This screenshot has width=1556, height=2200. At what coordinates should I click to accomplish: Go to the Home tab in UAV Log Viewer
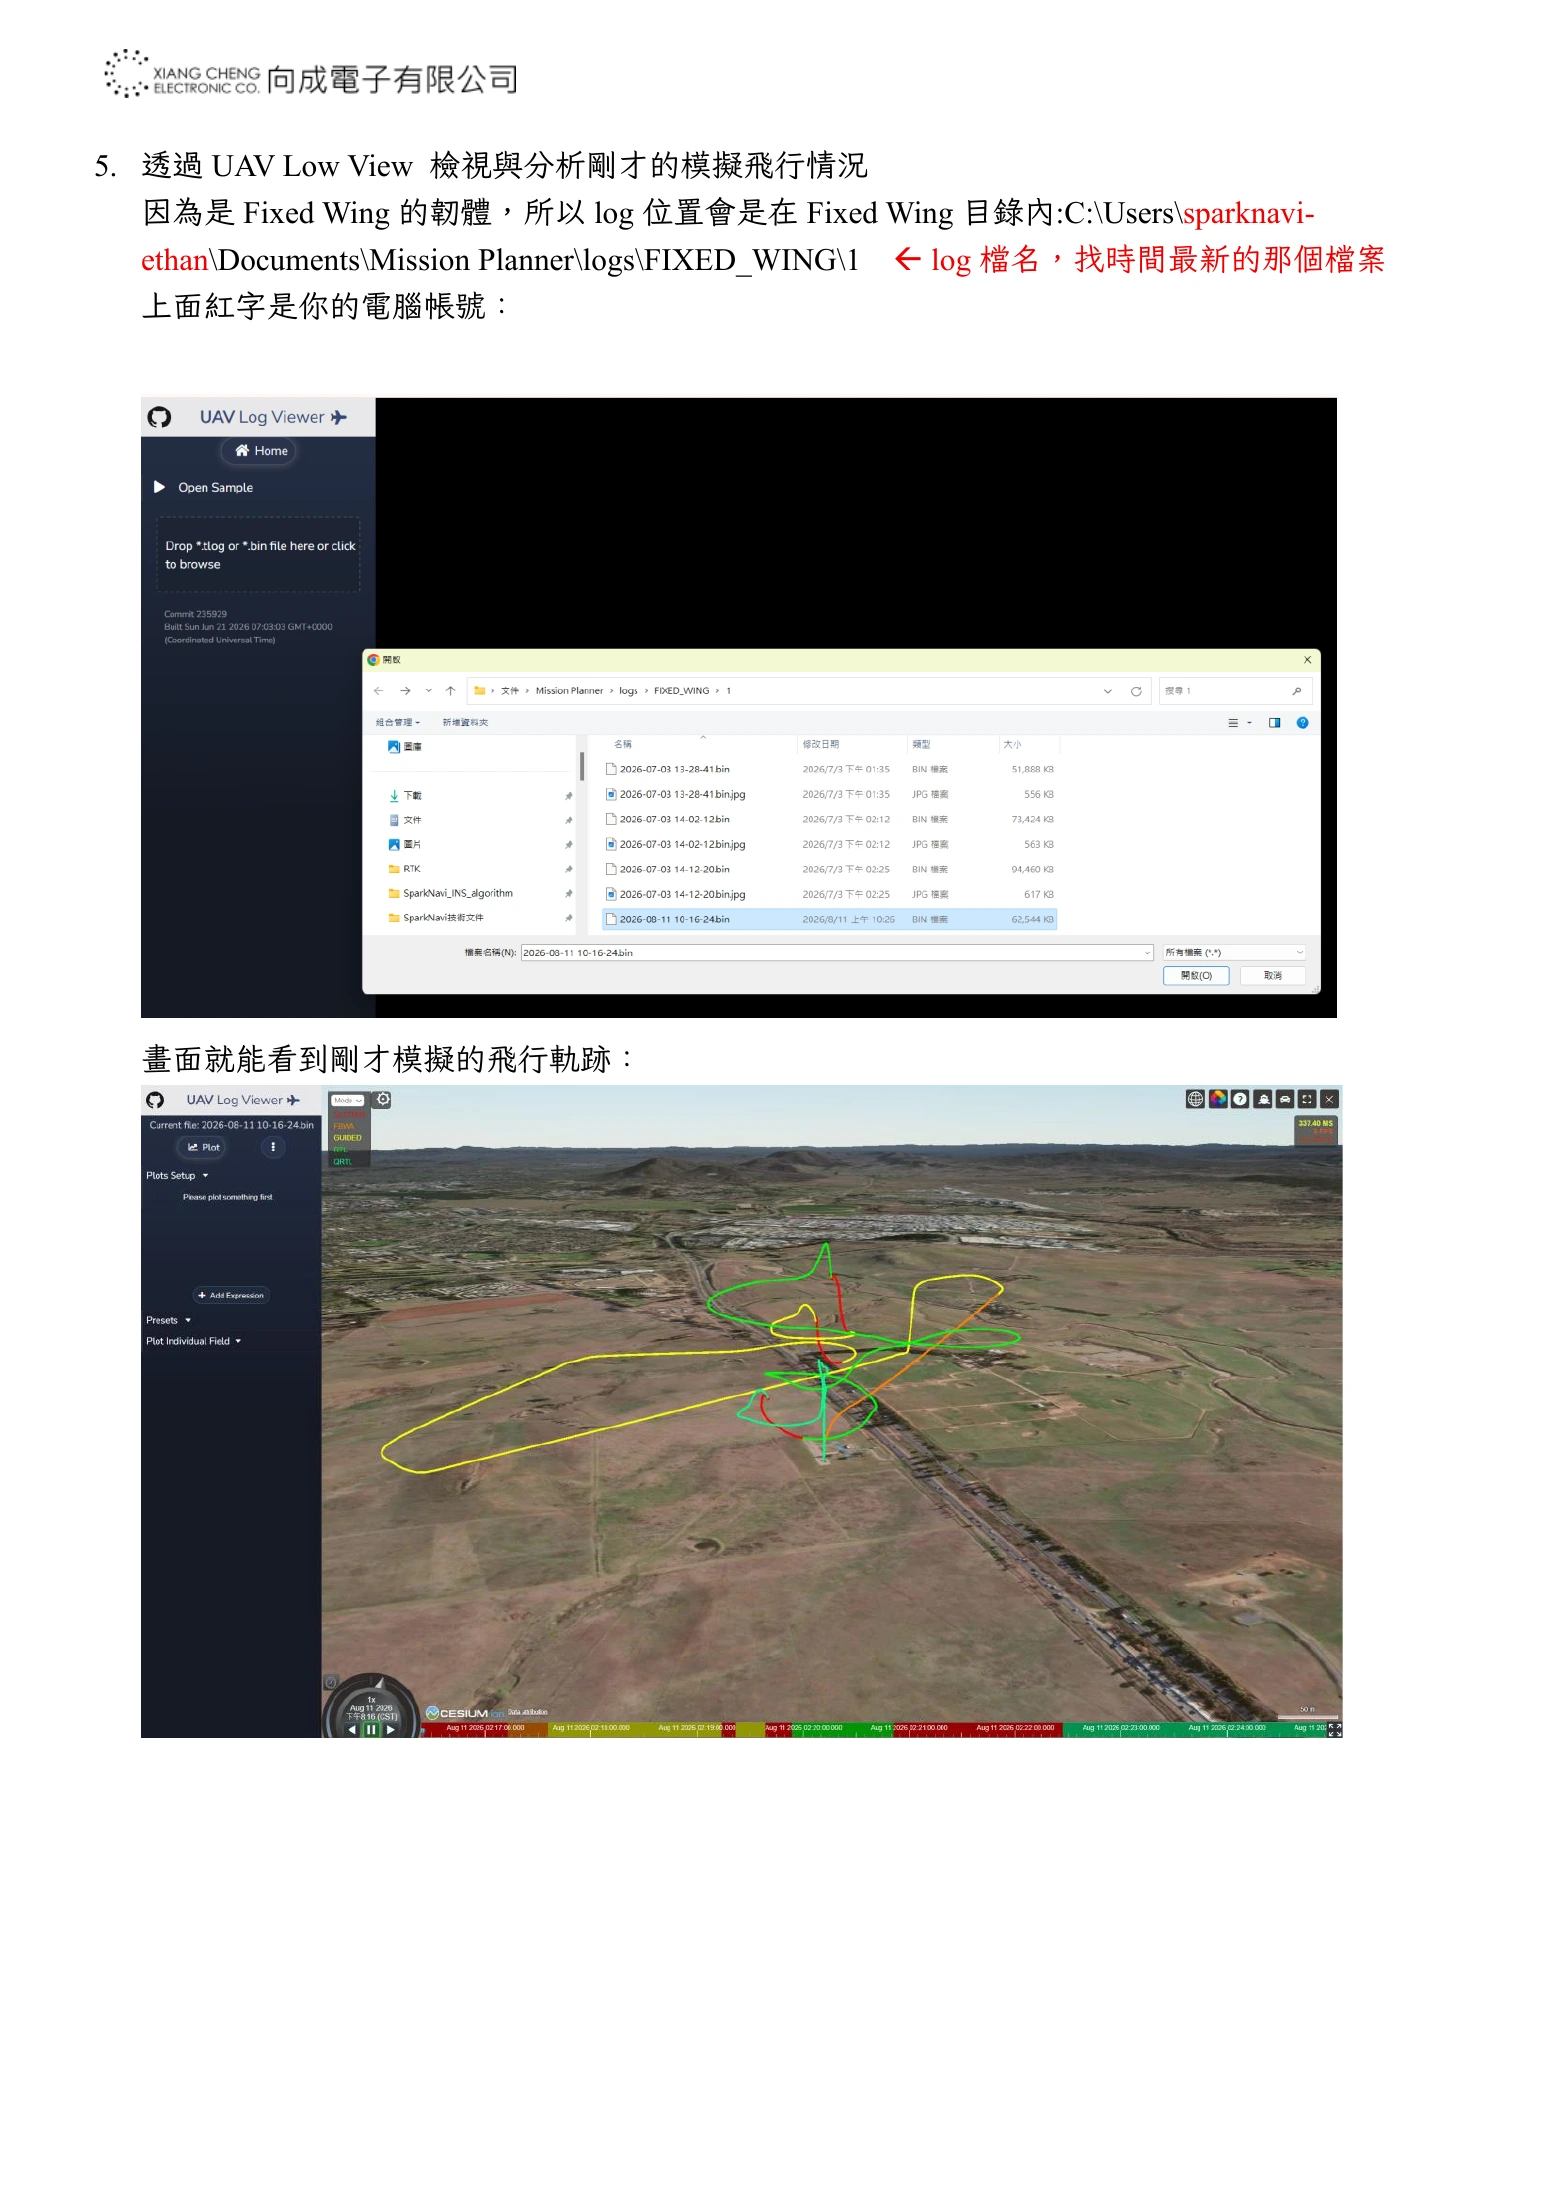[x=261, y=451]
